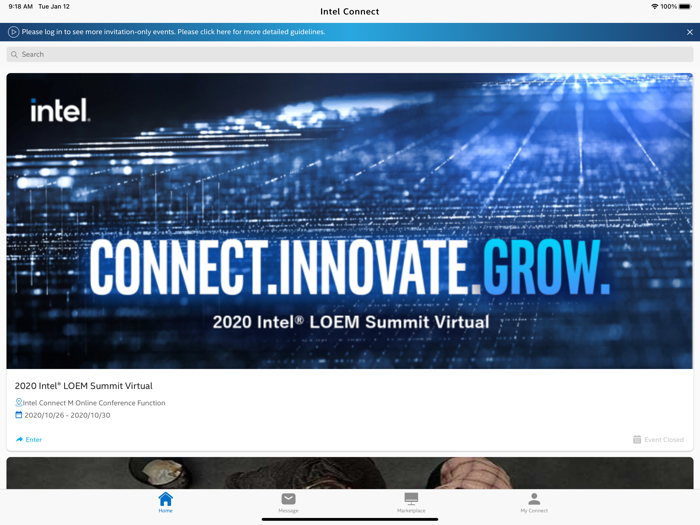
Task: Click the 9:18 AM clock in the status bar
Action: click(21, 7)
